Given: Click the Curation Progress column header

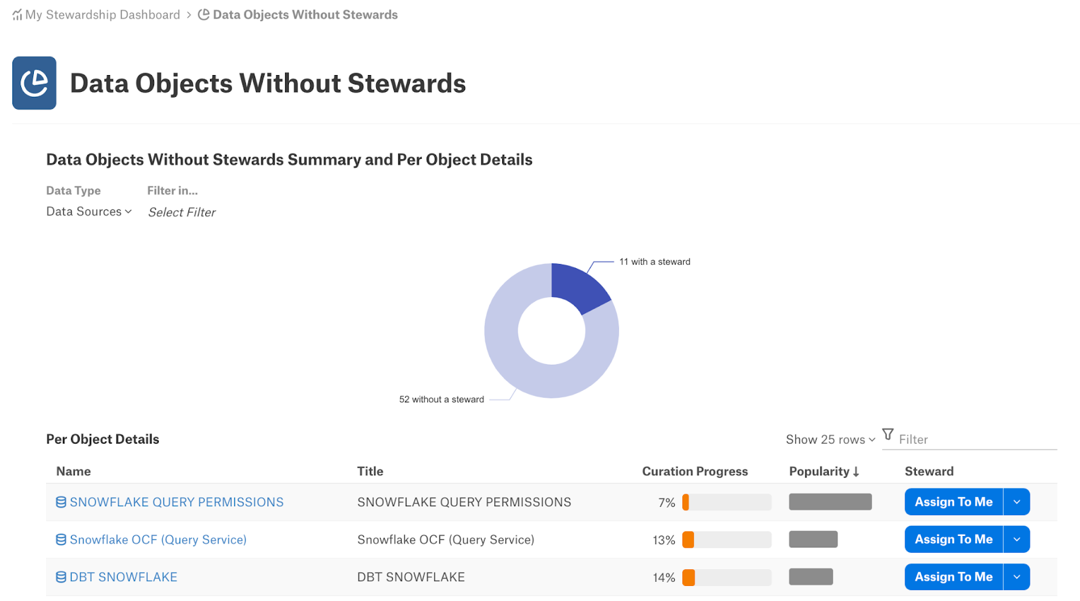Looking at the screenshot, I should click(695, 472).
